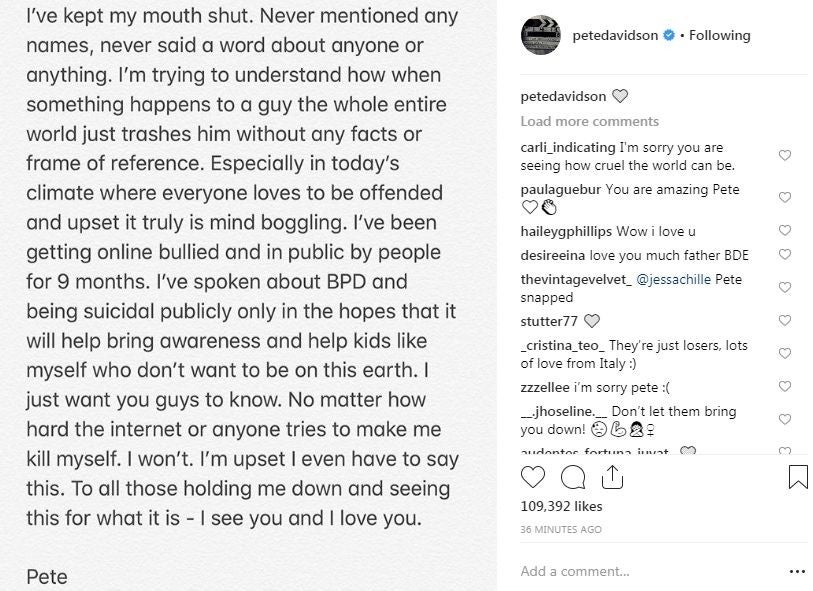Like zzzellee's comment heart
Screen dimensions: 813x591
pyautogui.click(x=785, y=387)
